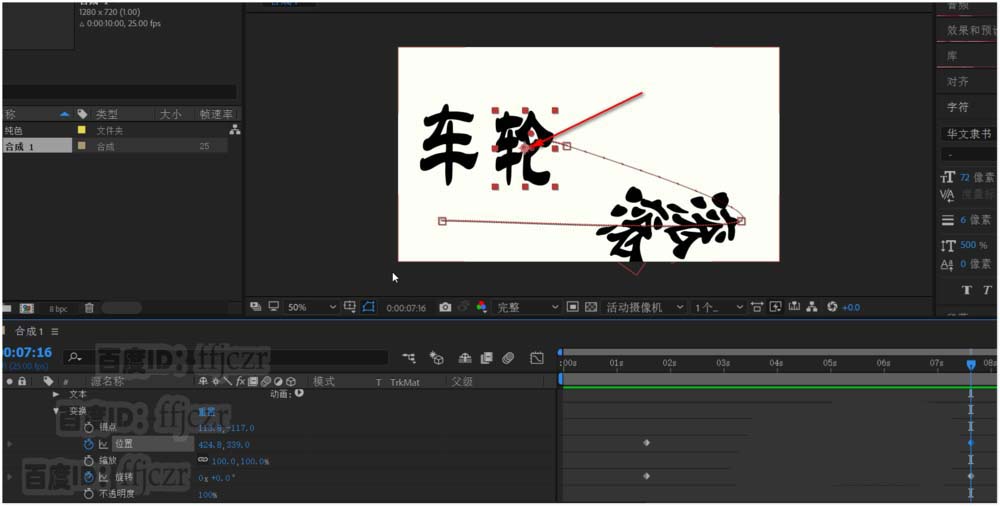
Task: Click the always preview this view icon
Action: click(255, 307)
